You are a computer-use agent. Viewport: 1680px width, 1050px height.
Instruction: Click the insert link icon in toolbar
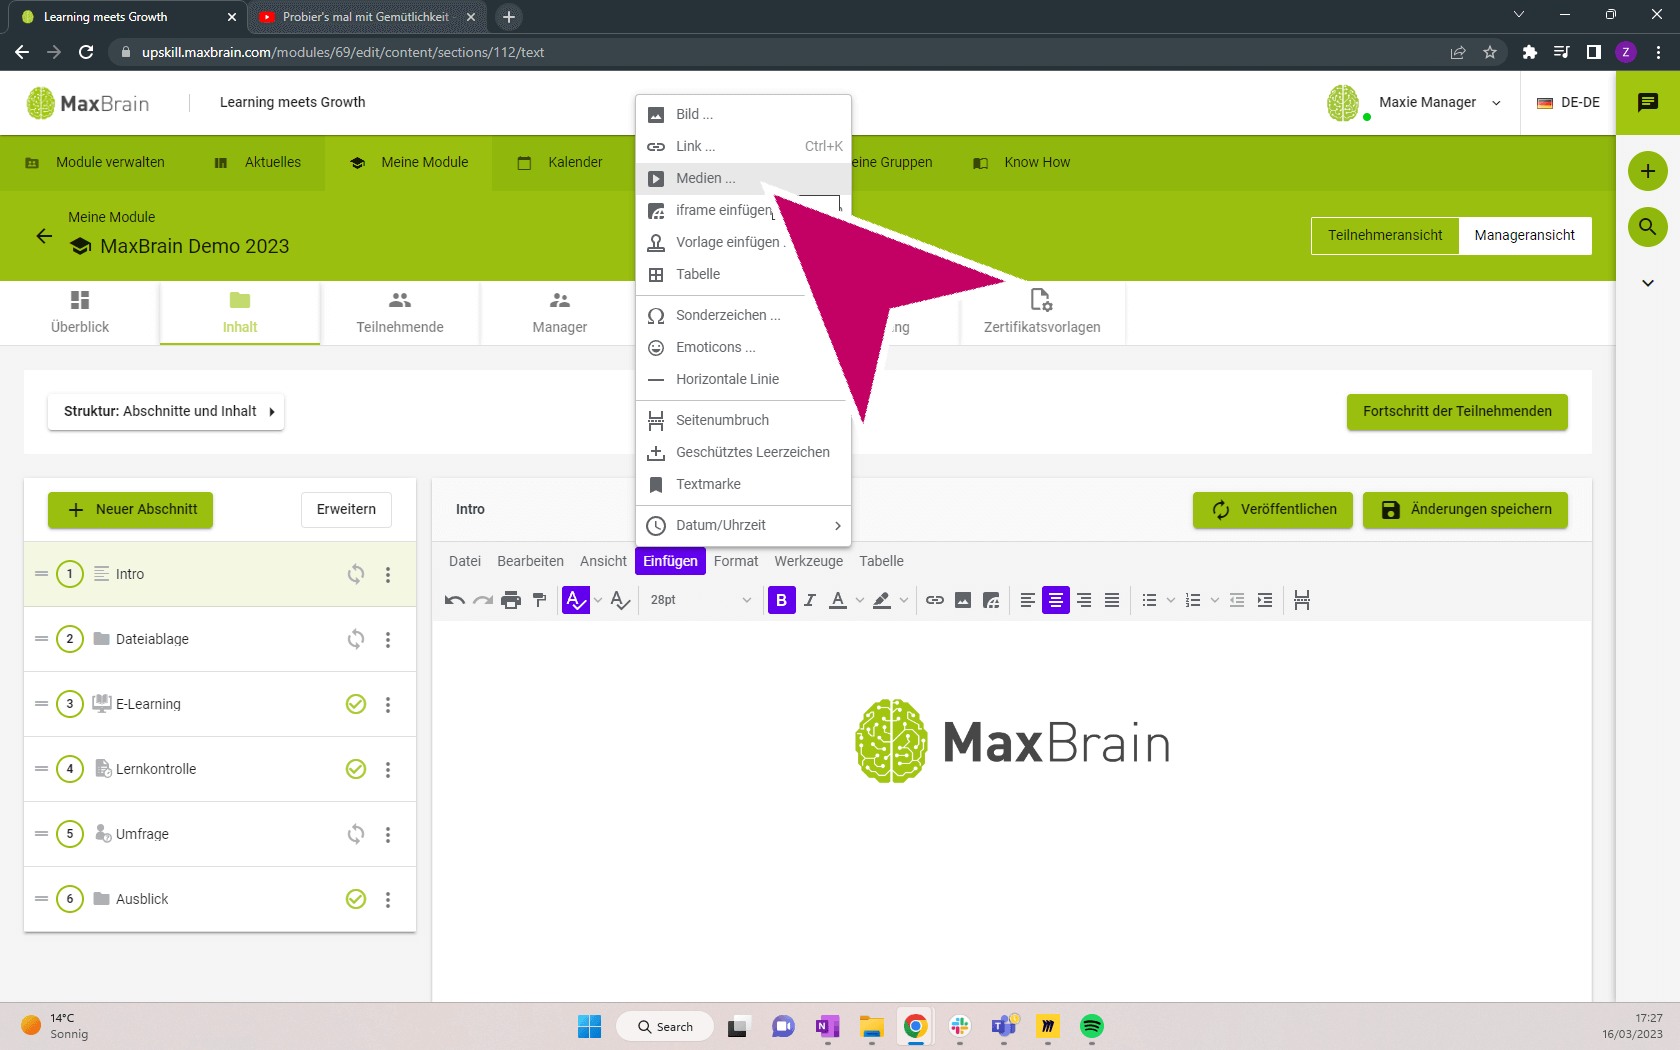[935, 600]
